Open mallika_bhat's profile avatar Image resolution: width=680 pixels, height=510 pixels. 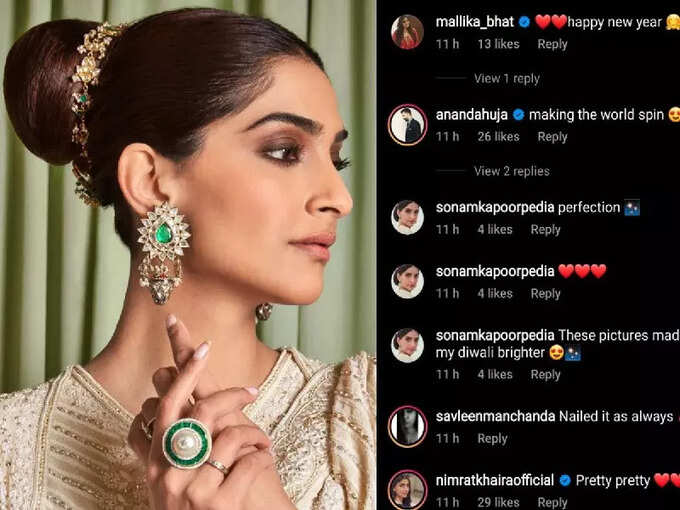click(407, 32)
